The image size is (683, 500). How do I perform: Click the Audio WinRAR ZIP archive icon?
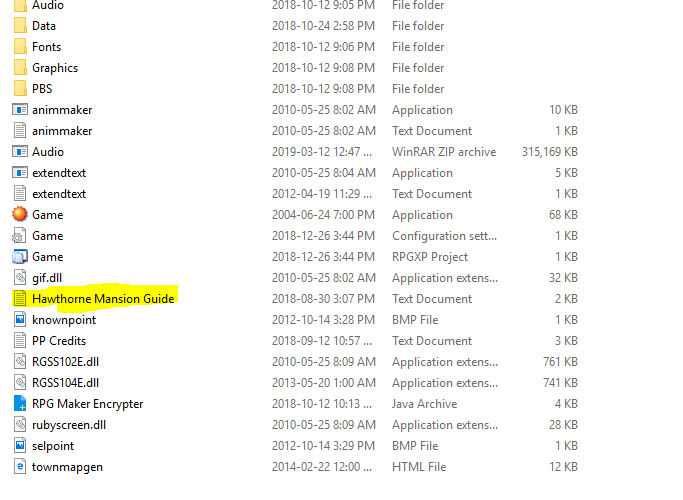pos(20,152)
